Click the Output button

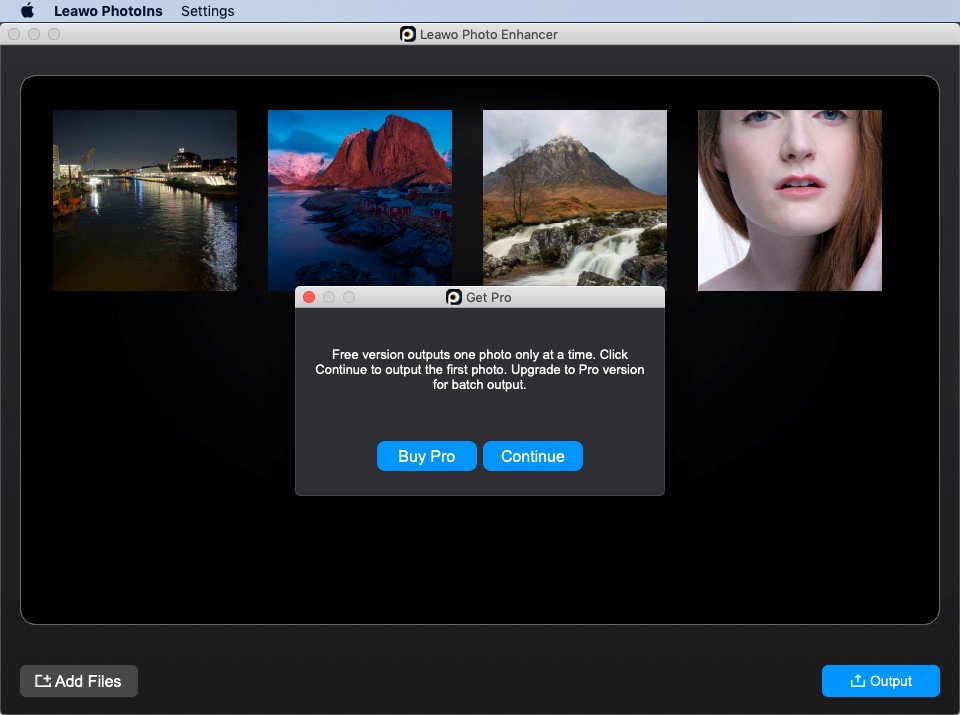pos(880,681)
